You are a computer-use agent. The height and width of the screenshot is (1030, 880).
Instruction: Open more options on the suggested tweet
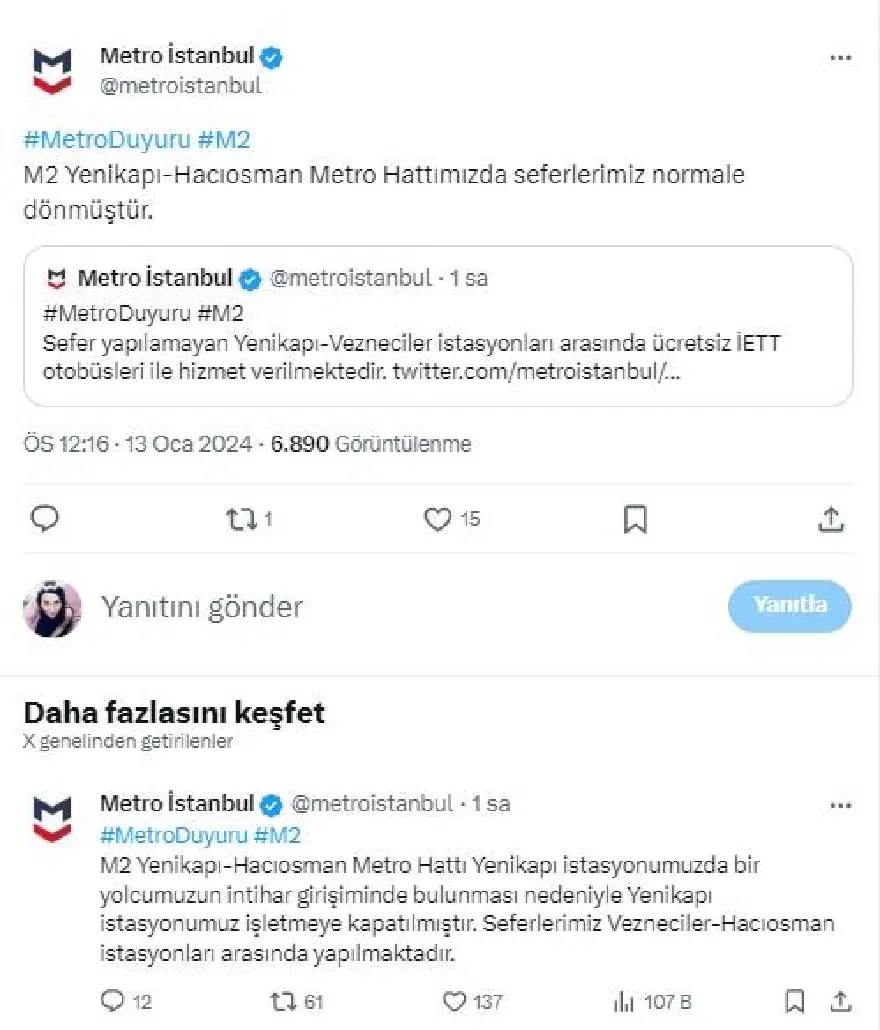(x=841, y=805)
